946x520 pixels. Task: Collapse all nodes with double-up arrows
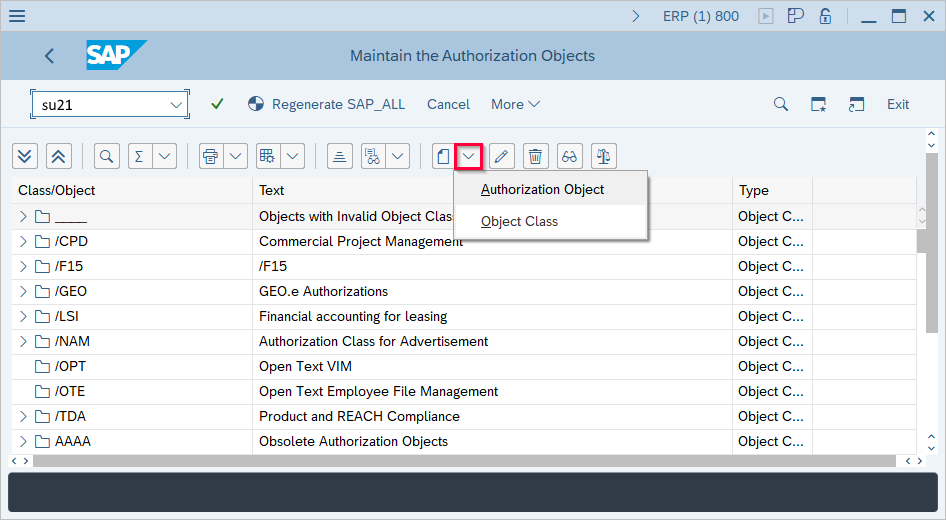pyautogui.click(x=59, y=156)
